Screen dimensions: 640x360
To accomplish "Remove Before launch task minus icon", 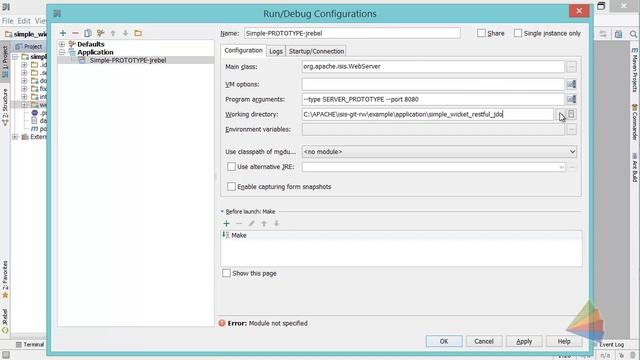I will click(x=239, y=223).
